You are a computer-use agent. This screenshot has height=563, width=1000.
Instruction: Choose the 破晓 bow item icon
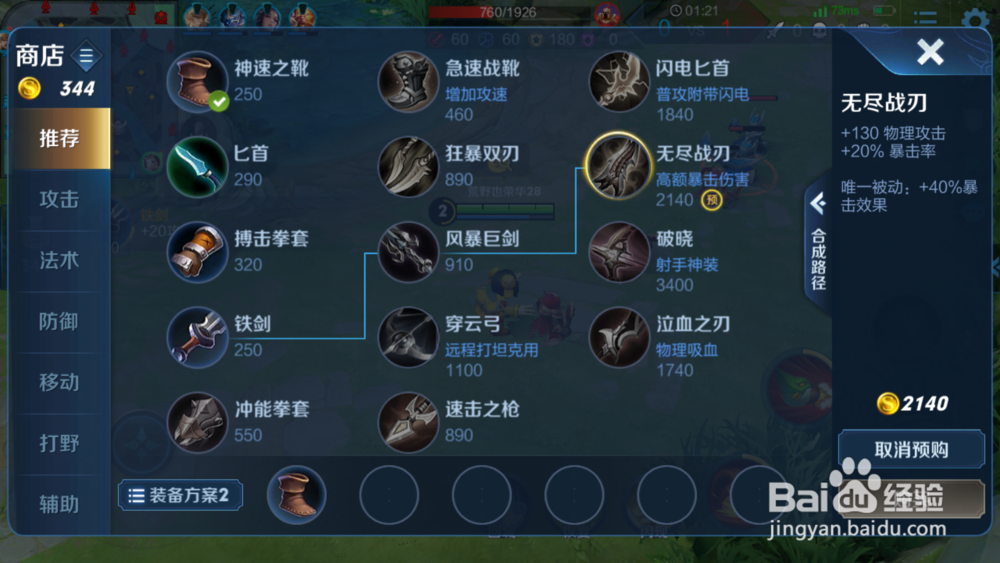pos(619,252)
